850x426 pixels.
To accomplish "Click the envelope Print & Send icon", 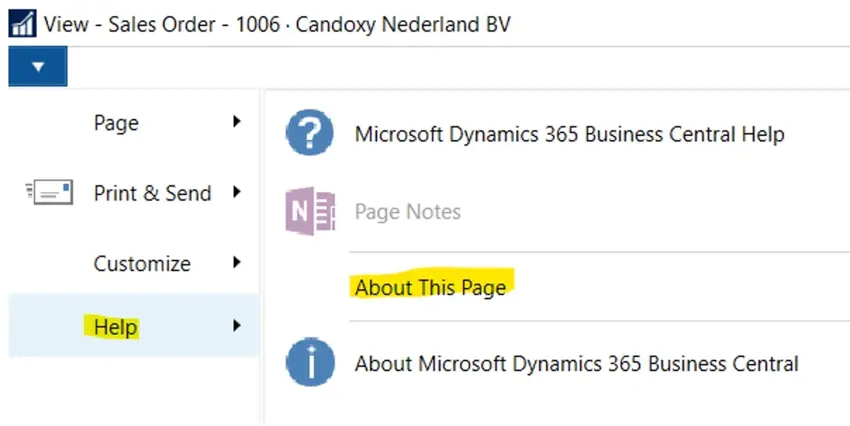I will 48,193.
